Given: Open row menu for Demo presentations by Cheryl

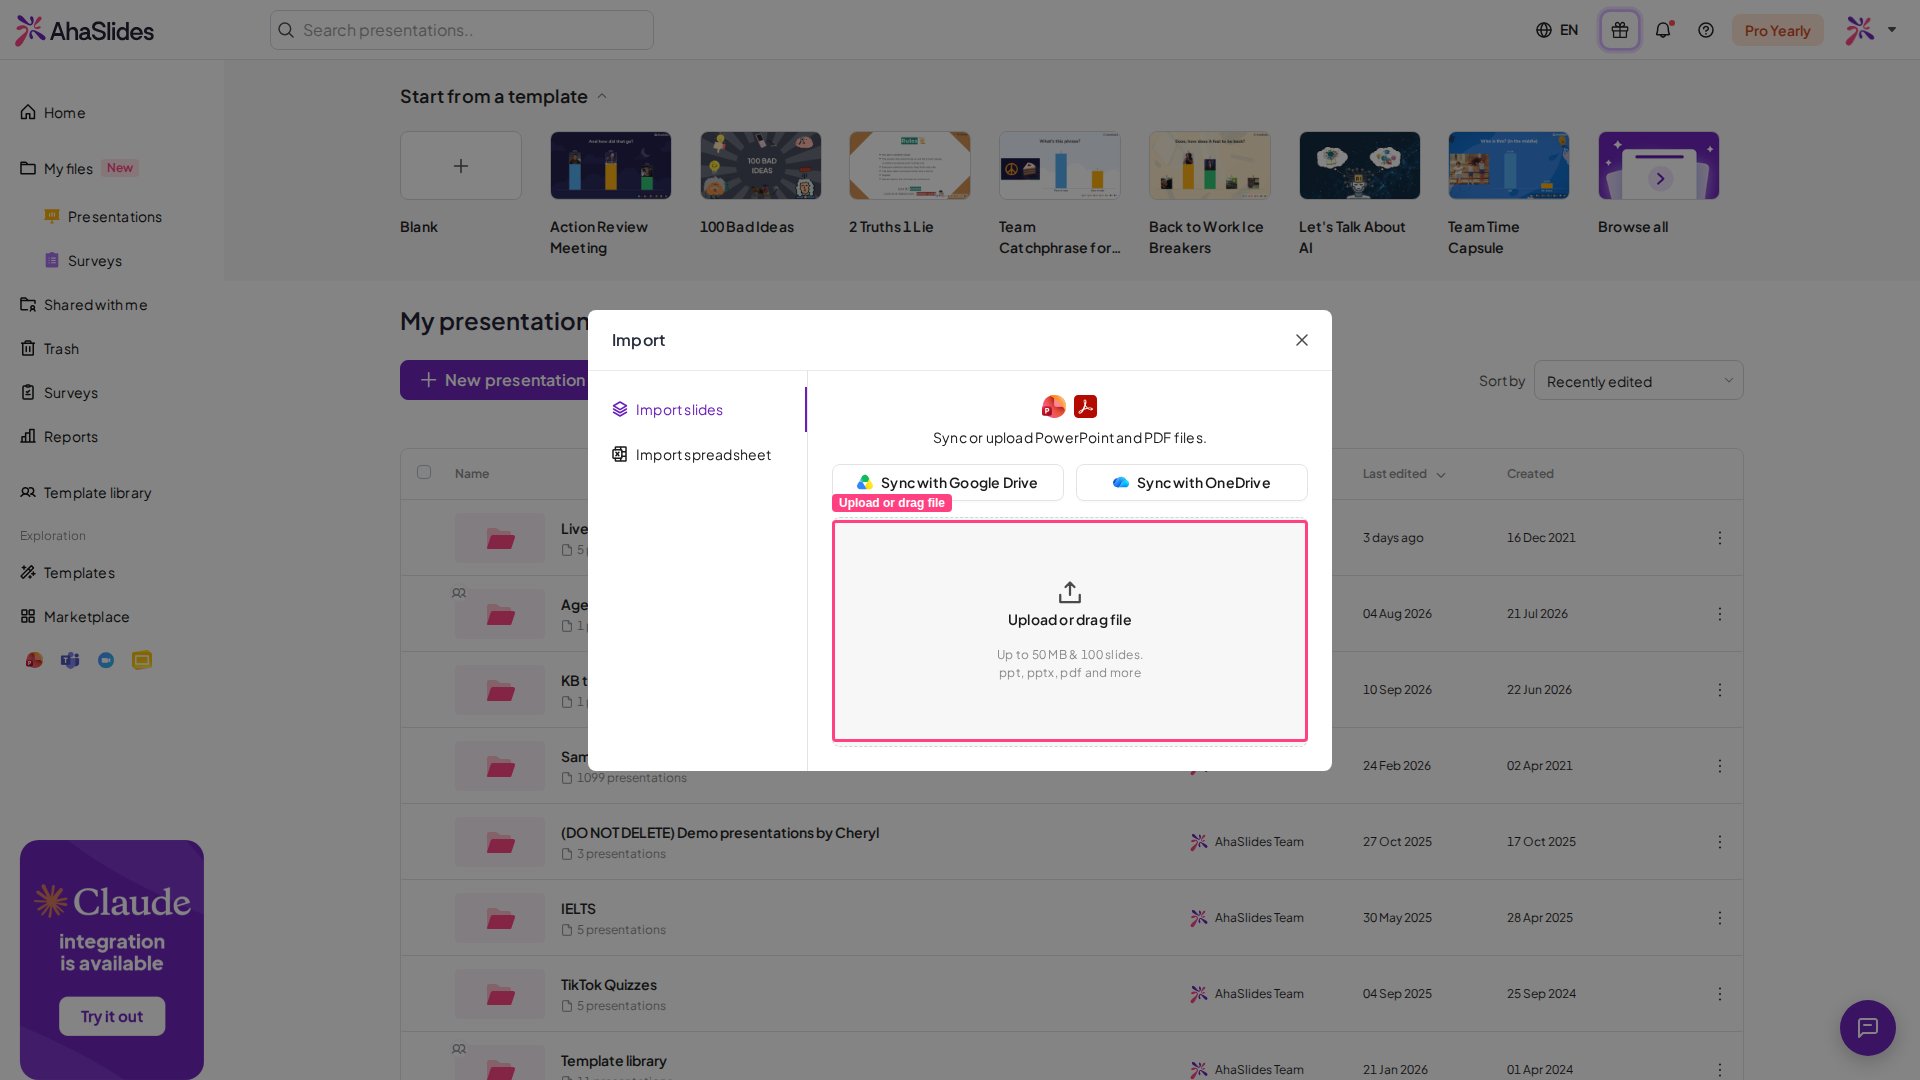Looking at the screenshot, I should tap(1720, 842).
